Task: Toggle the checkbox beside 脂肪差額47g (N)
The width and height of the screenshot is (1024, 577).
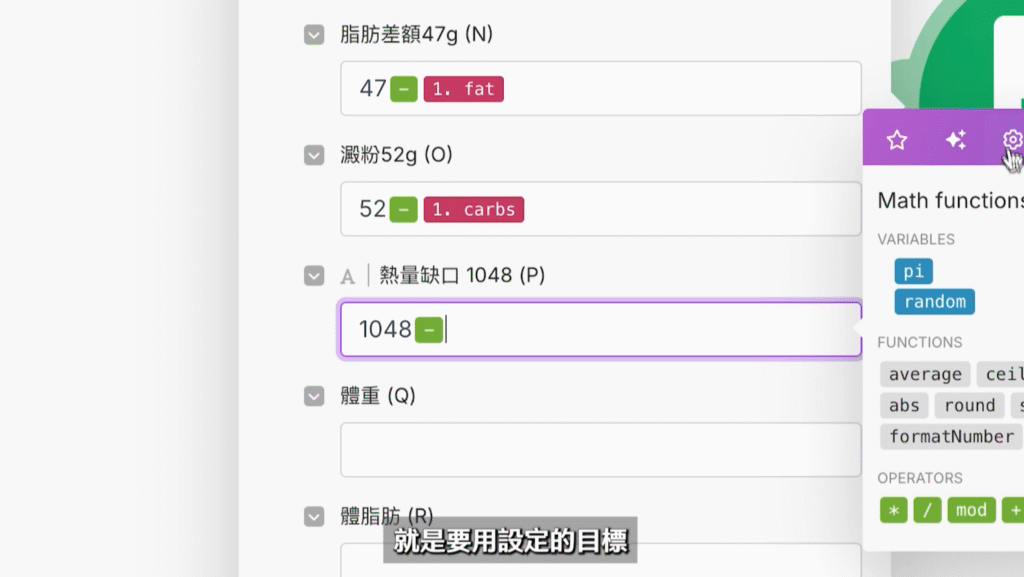Action: [314, 35]
